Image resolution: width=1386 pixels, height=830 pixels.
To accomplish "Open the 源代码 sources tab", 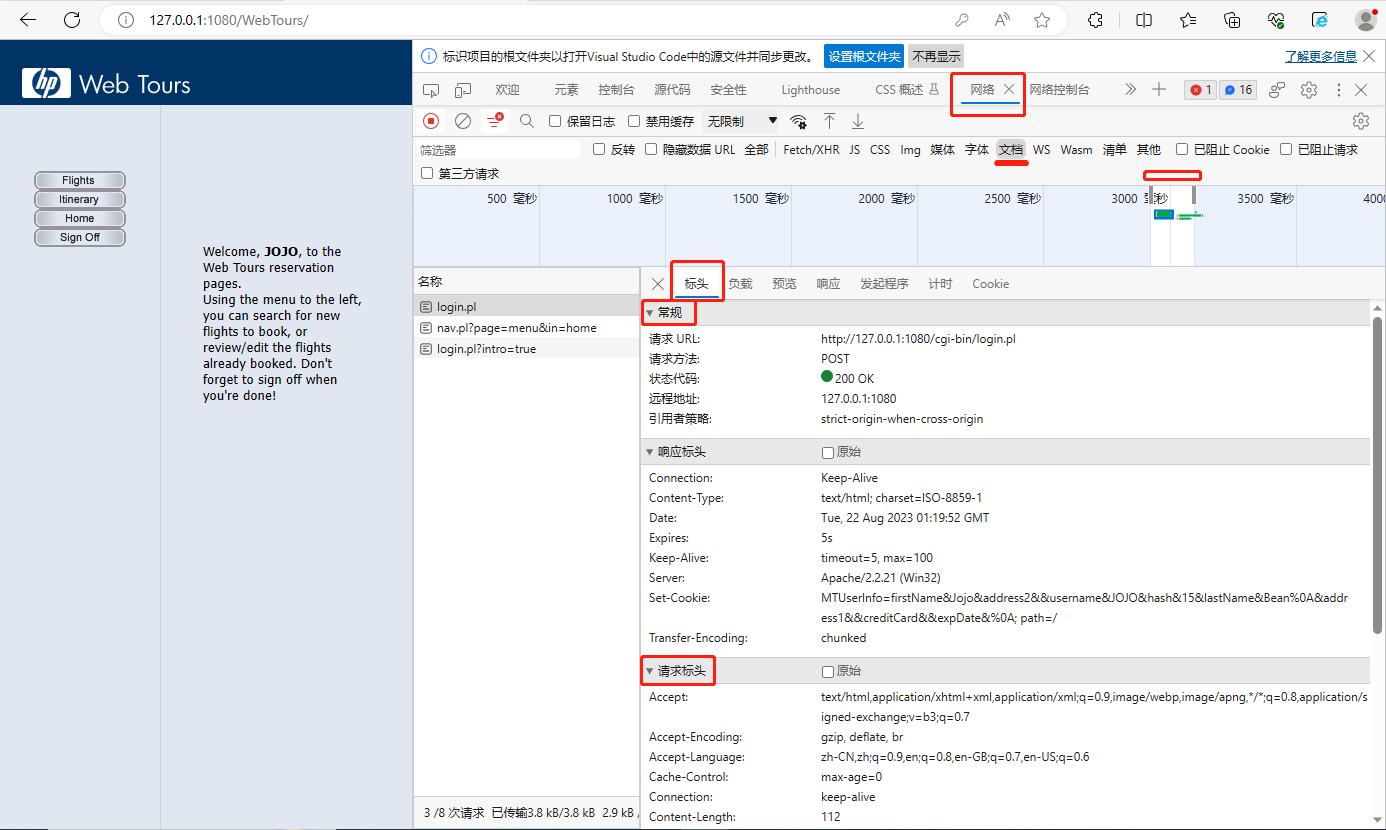I will coord(672,90).
